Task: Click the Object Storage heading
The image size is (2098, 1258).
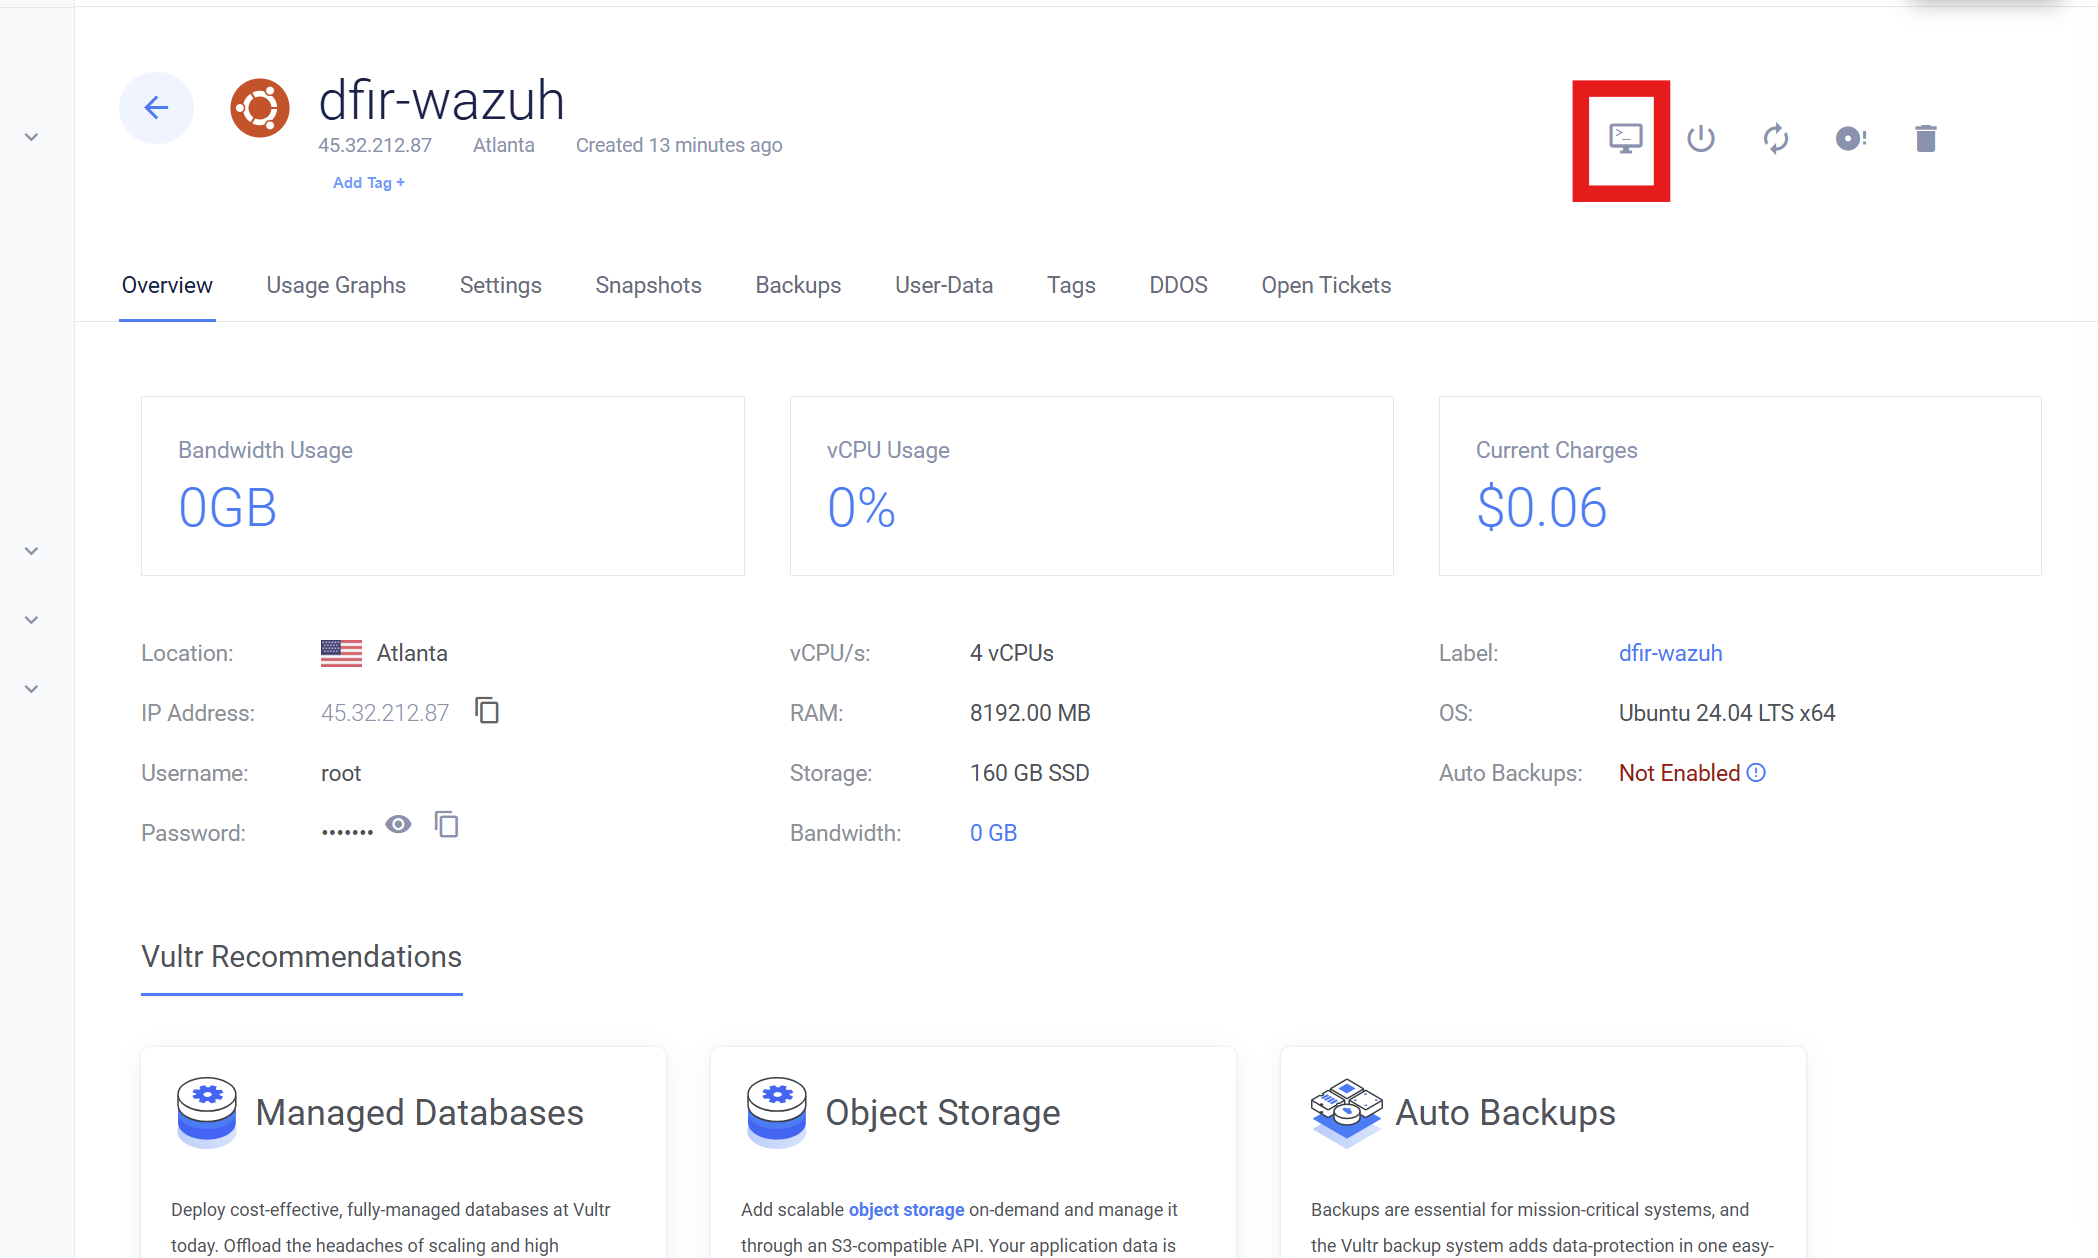Action: pyautogui.click(x=943, y=1113)
